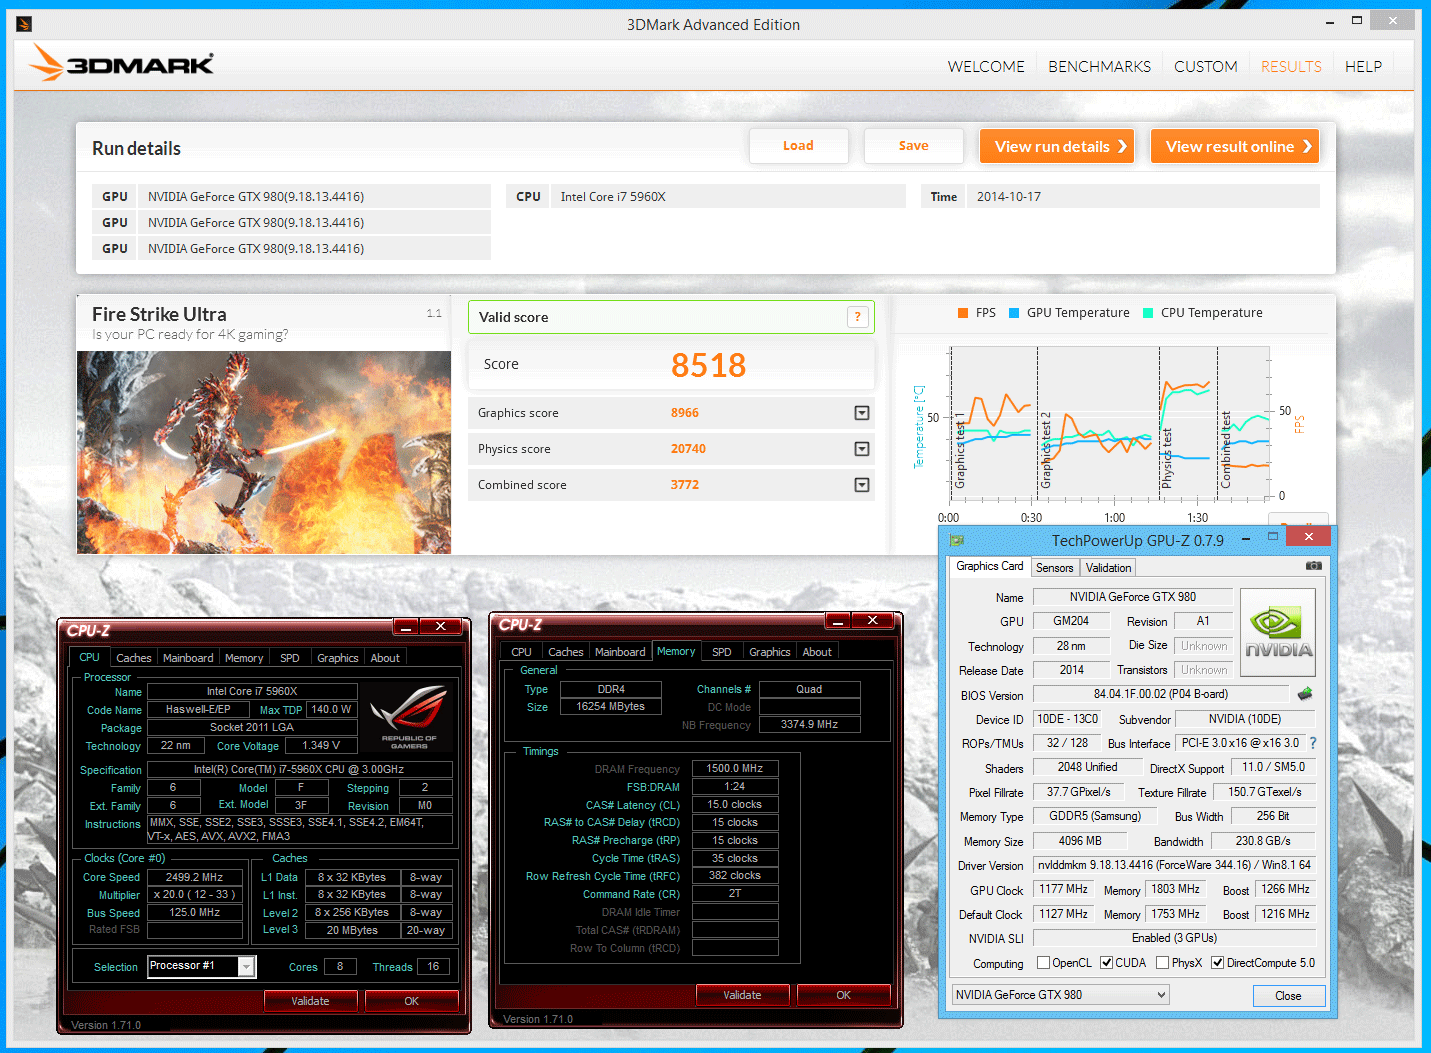The height and width of the screenshot is (1053, 1431).
Task: Click the bus interface question mark in GPU-Z
Action: (x=1313, y=743)
